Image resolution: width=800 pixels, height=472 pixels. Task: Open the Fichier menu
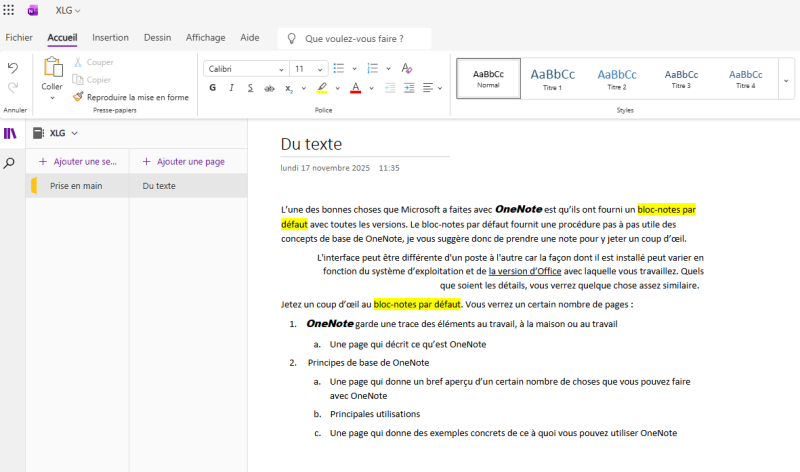(19, 38)
